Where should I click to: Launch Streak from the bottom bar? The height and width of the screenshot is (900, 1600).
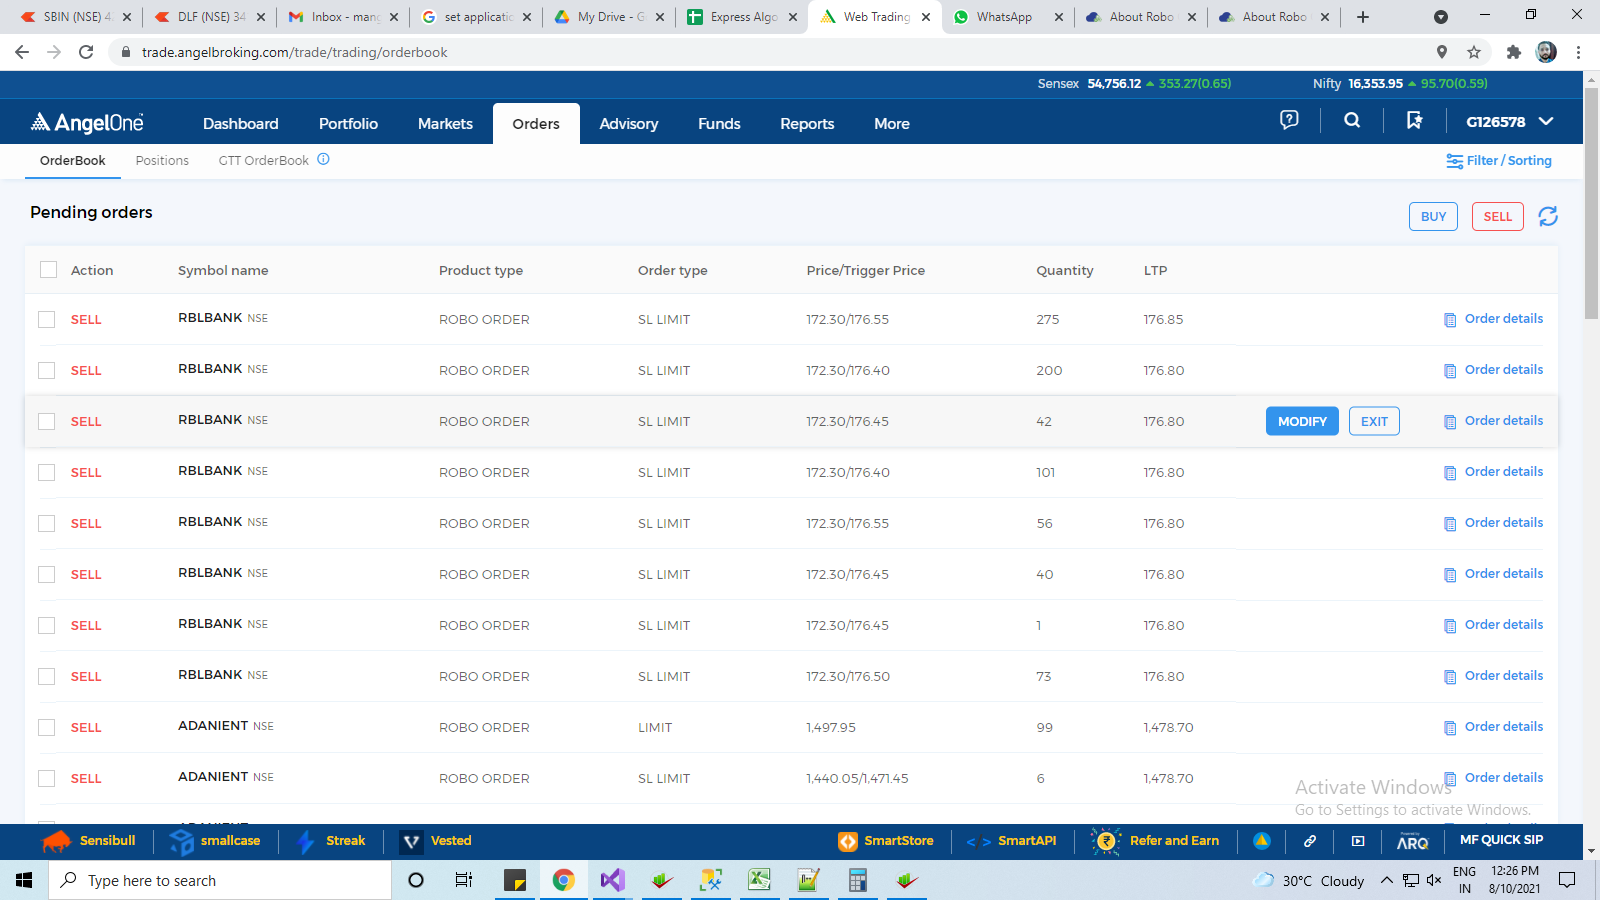[332, 841]
